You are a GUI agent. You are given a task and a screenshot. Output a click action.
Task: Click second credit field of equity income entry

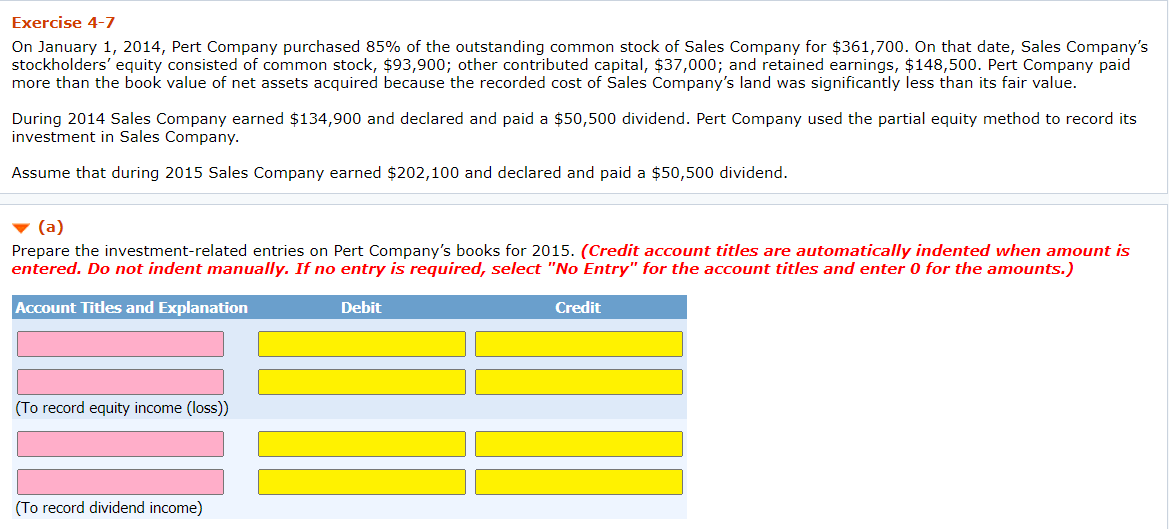point(579,382)
